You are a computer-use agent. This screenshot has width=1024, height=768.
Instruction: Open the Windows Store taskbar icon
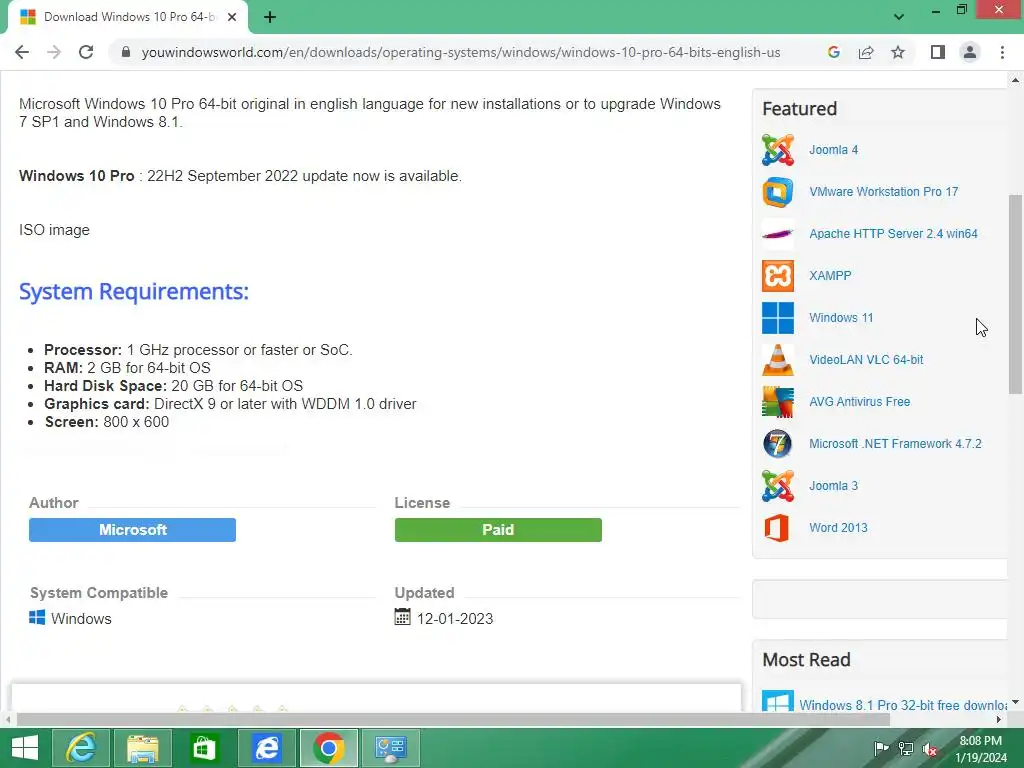click(204, 748)
